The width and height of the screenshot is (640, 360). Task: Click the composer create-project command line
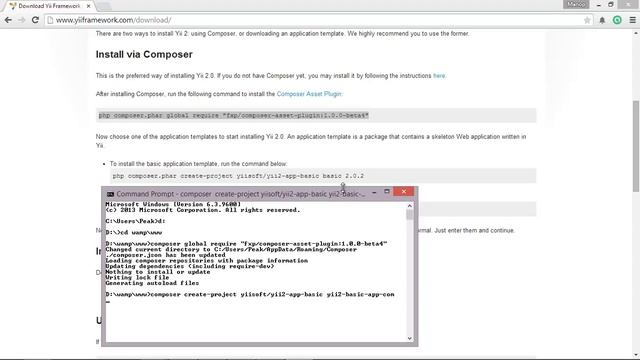250,294
